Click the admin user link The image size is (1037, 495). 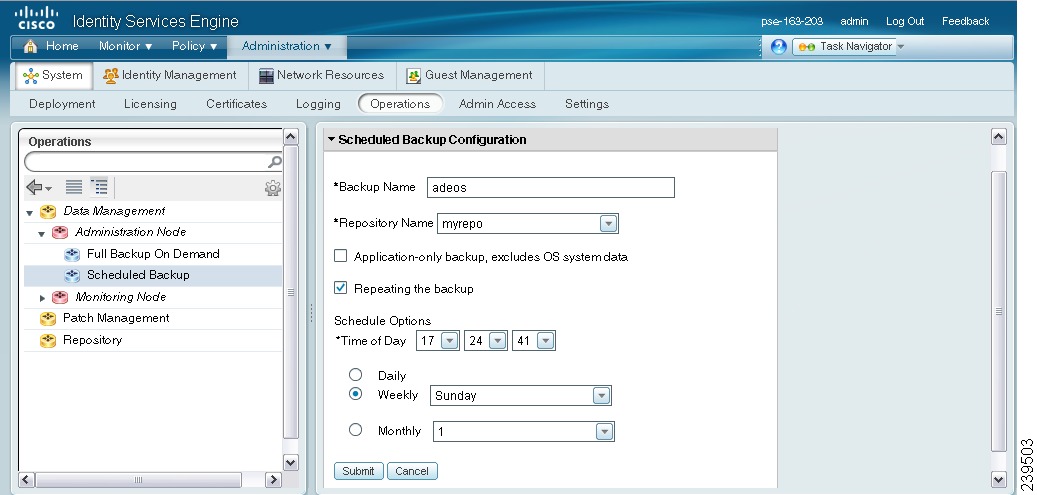point(854,21)
